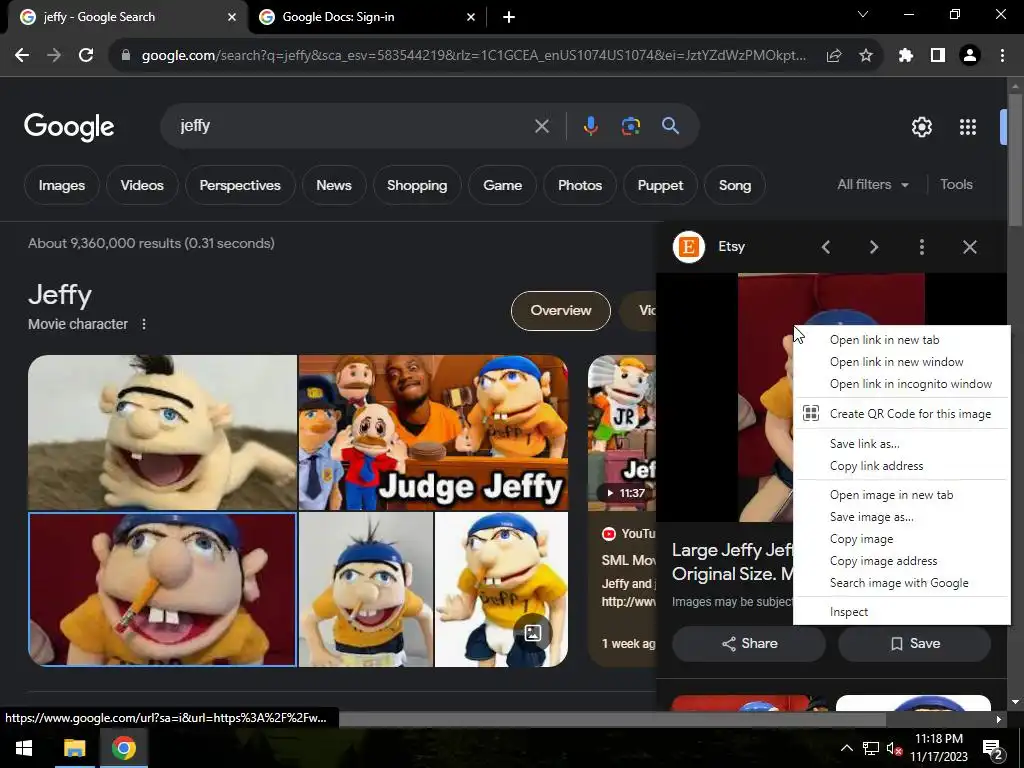Choose Copy image address
The width and height of the screenshot is (1024, 768).
tap(901, 561)
